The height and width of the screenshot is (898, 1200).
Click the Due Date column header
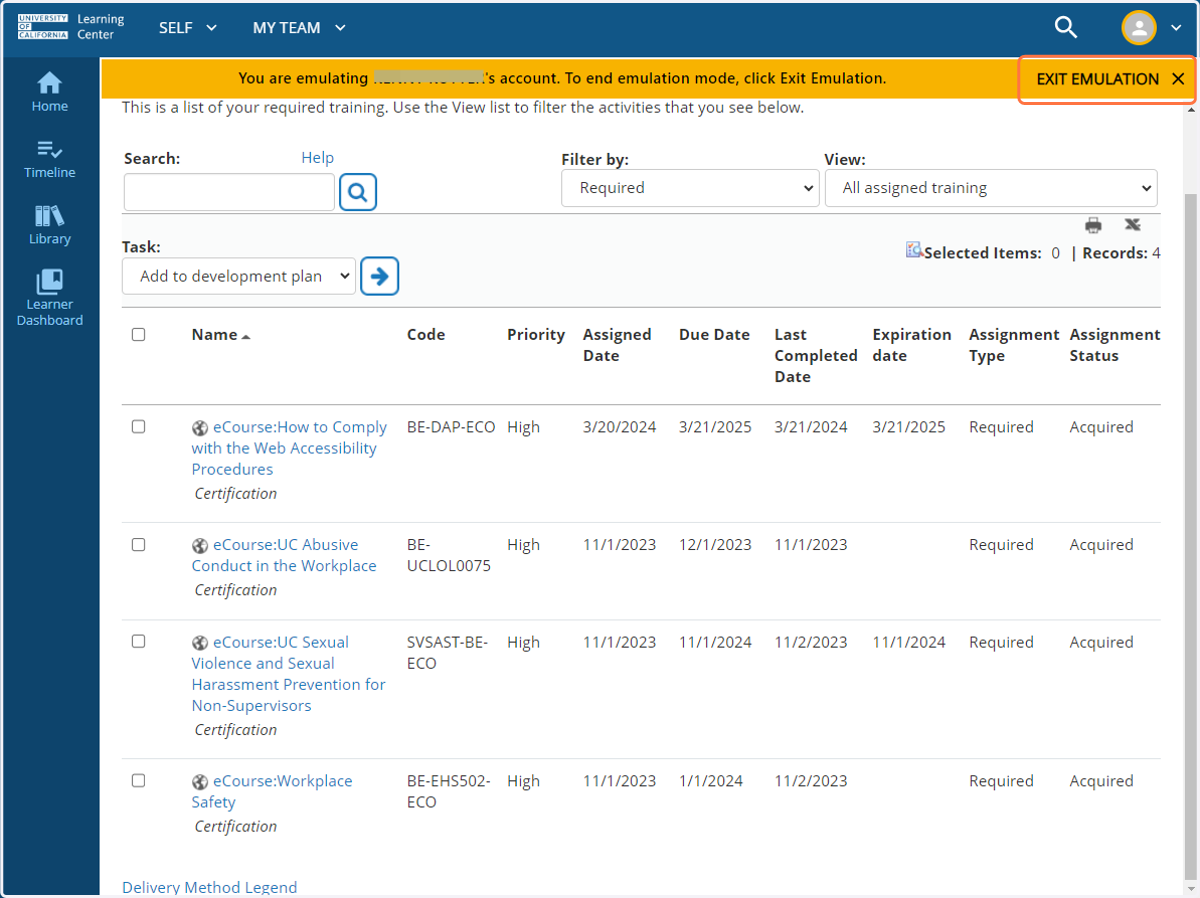714,335
